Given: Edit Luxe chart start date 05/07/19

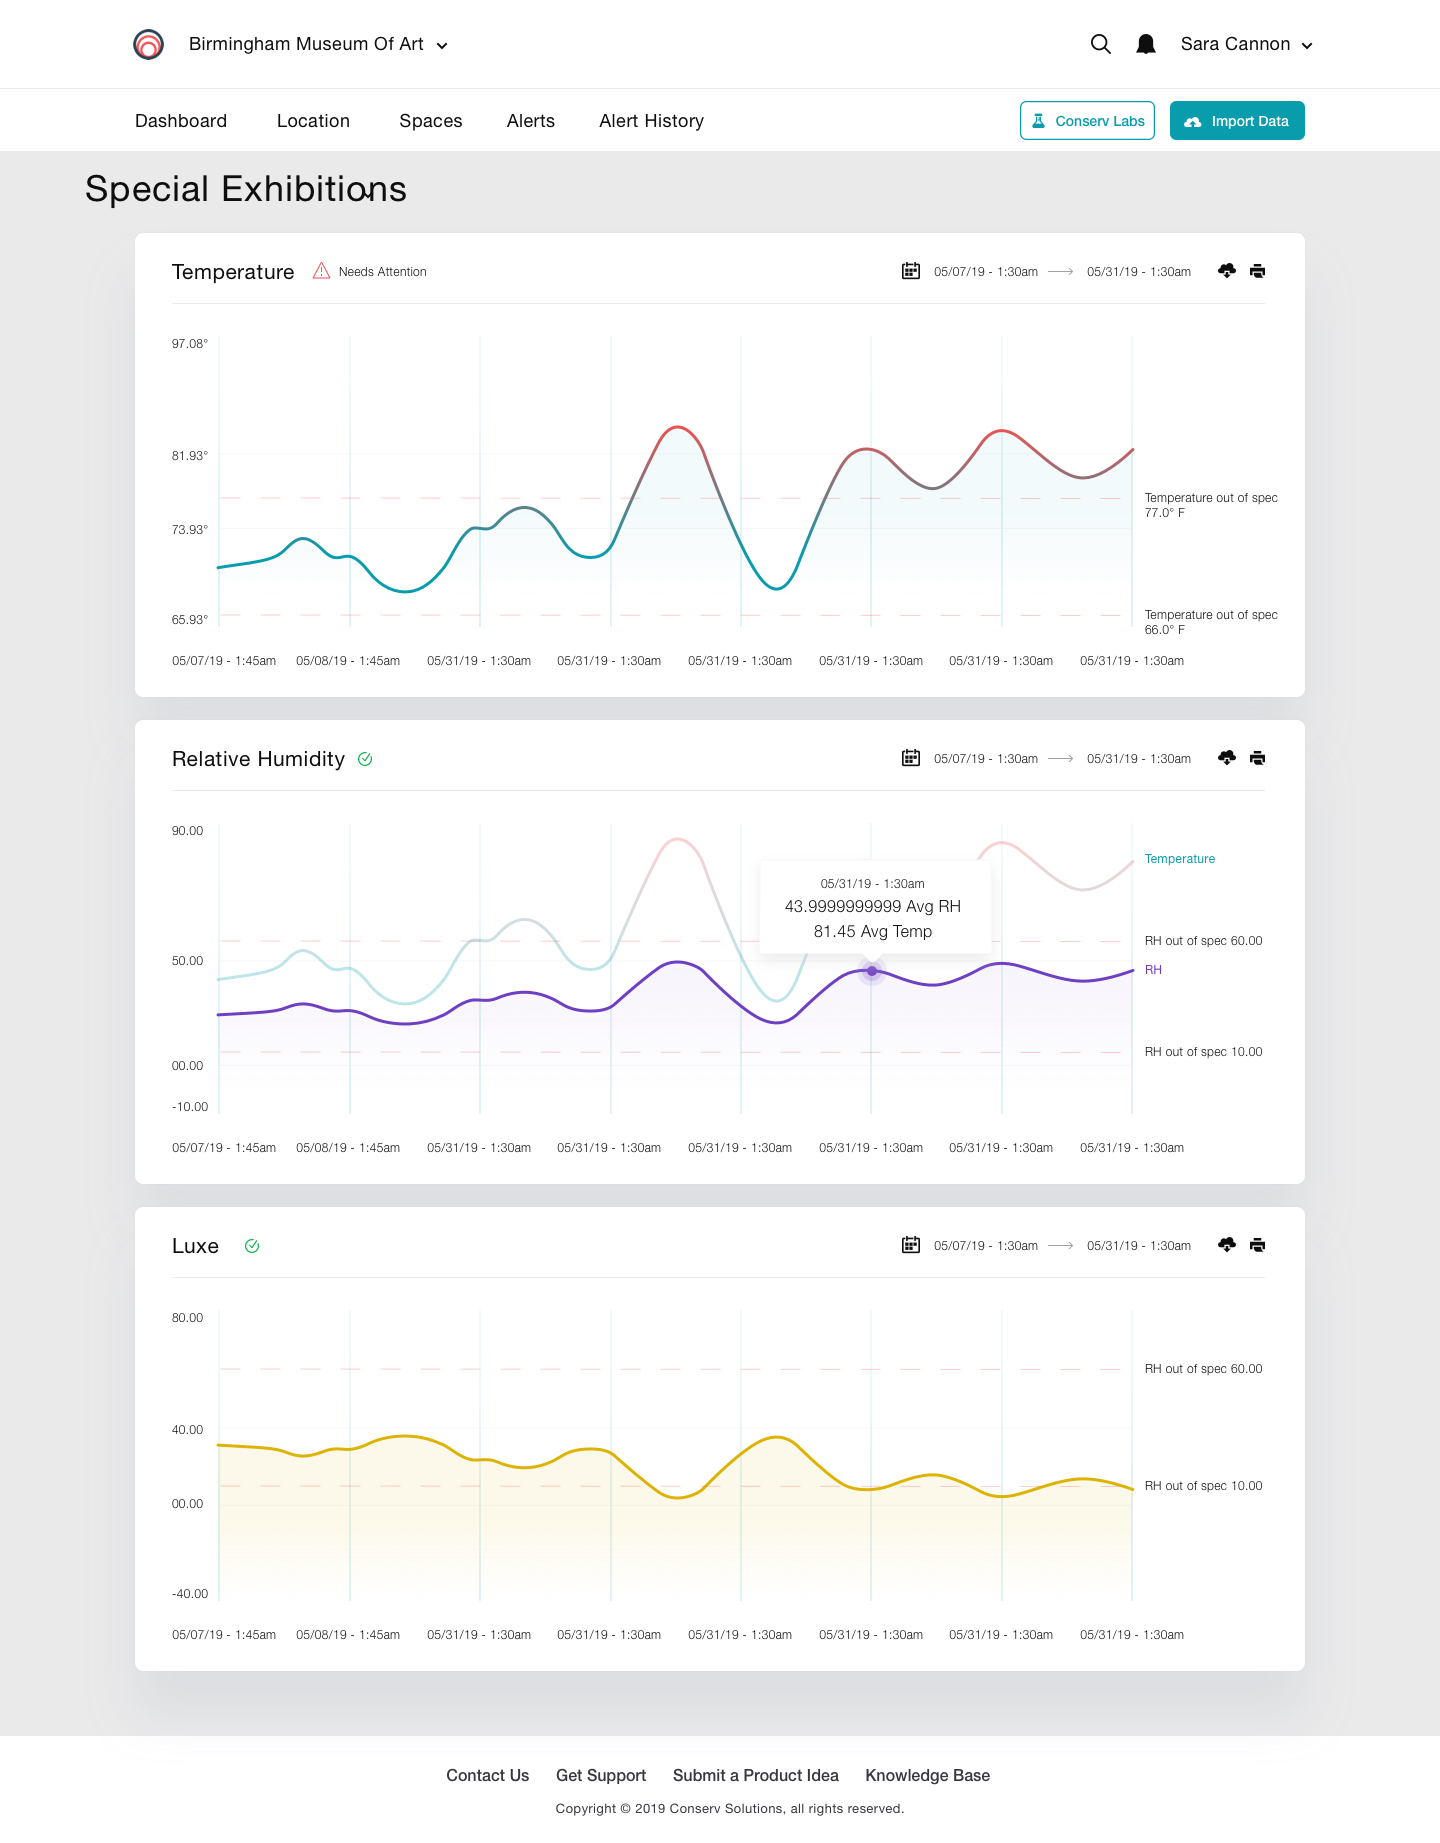Looking at the screenshot, I should click(x=986, y=1246).
